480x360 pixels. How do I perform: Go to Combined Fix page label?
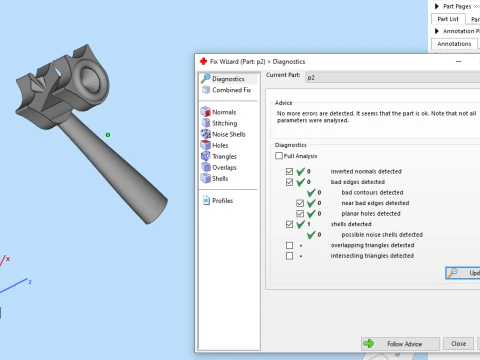click(x=232, y=90)
